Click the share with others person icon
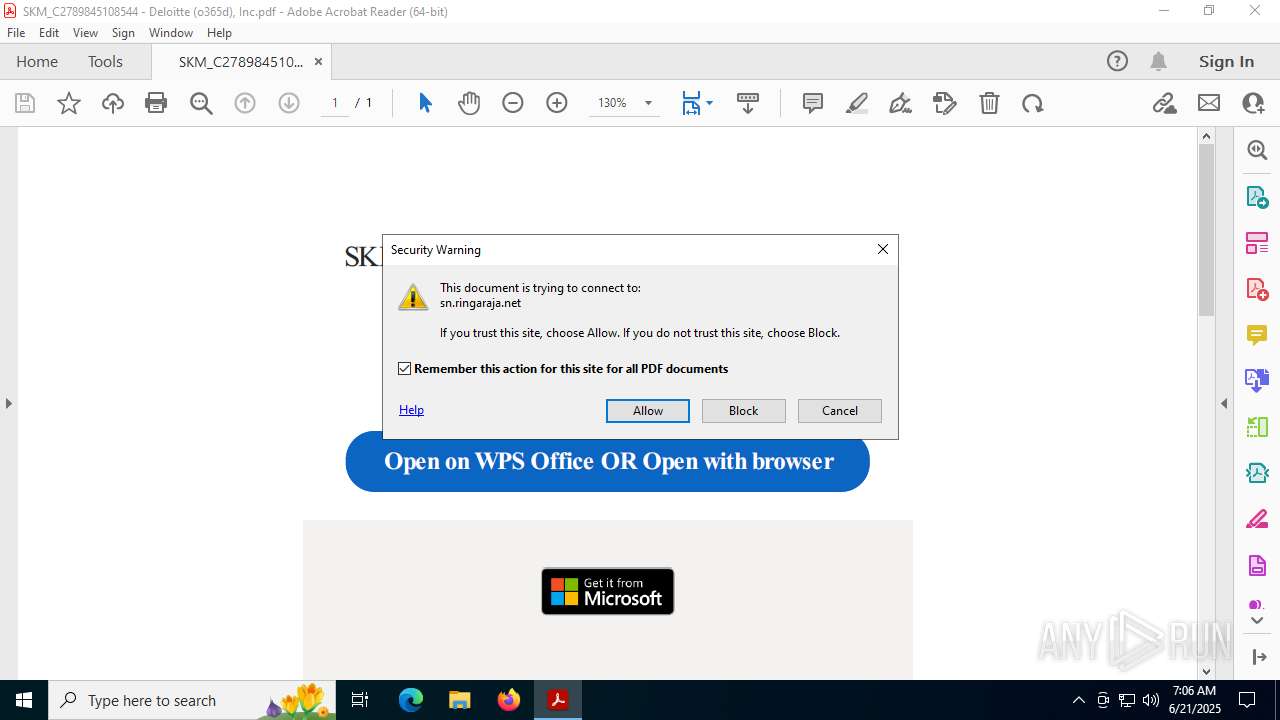Screen dimensions: 1280x720 1253,103
